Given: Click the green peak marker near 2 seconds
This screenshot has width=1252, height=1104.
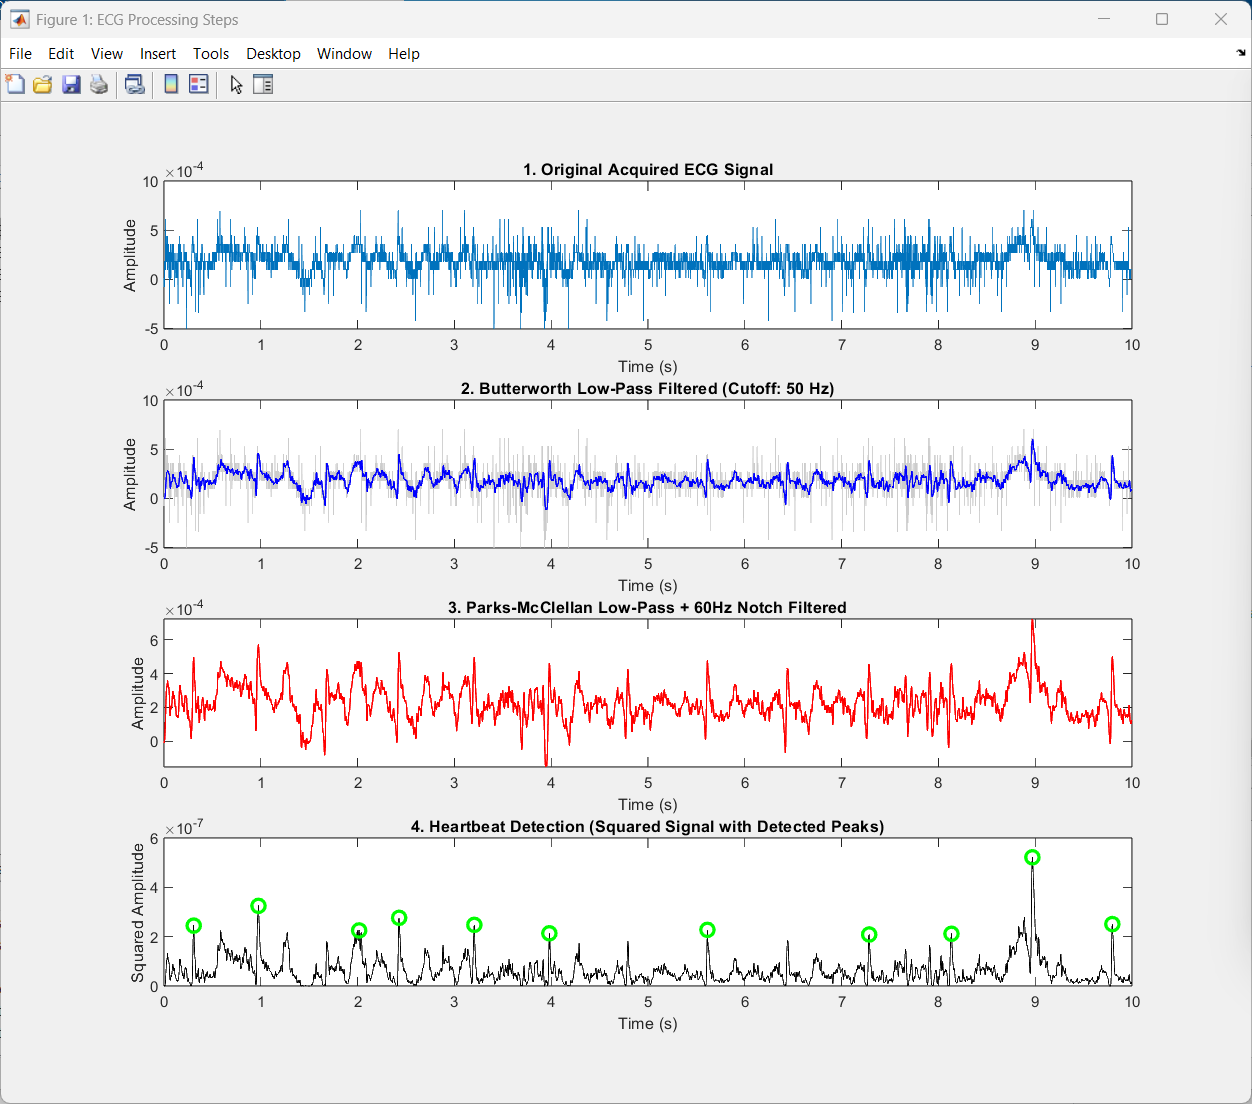Looking at the screenshot, I should coord(359,931).
